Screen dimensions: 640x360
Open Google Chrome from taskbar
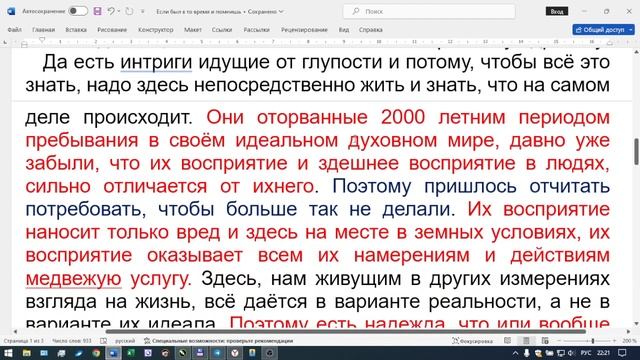tap(96, 353)
